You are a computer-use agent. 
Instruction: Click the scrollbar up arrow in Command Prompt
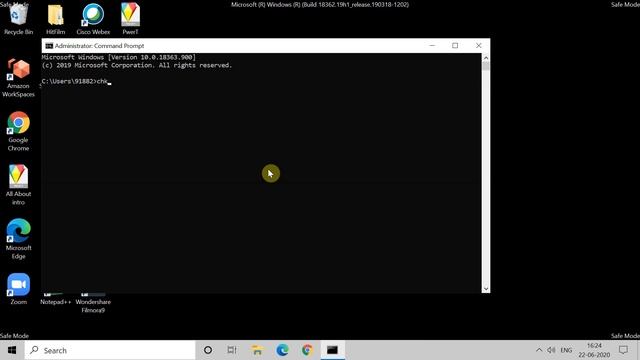[x=486, y=58]
